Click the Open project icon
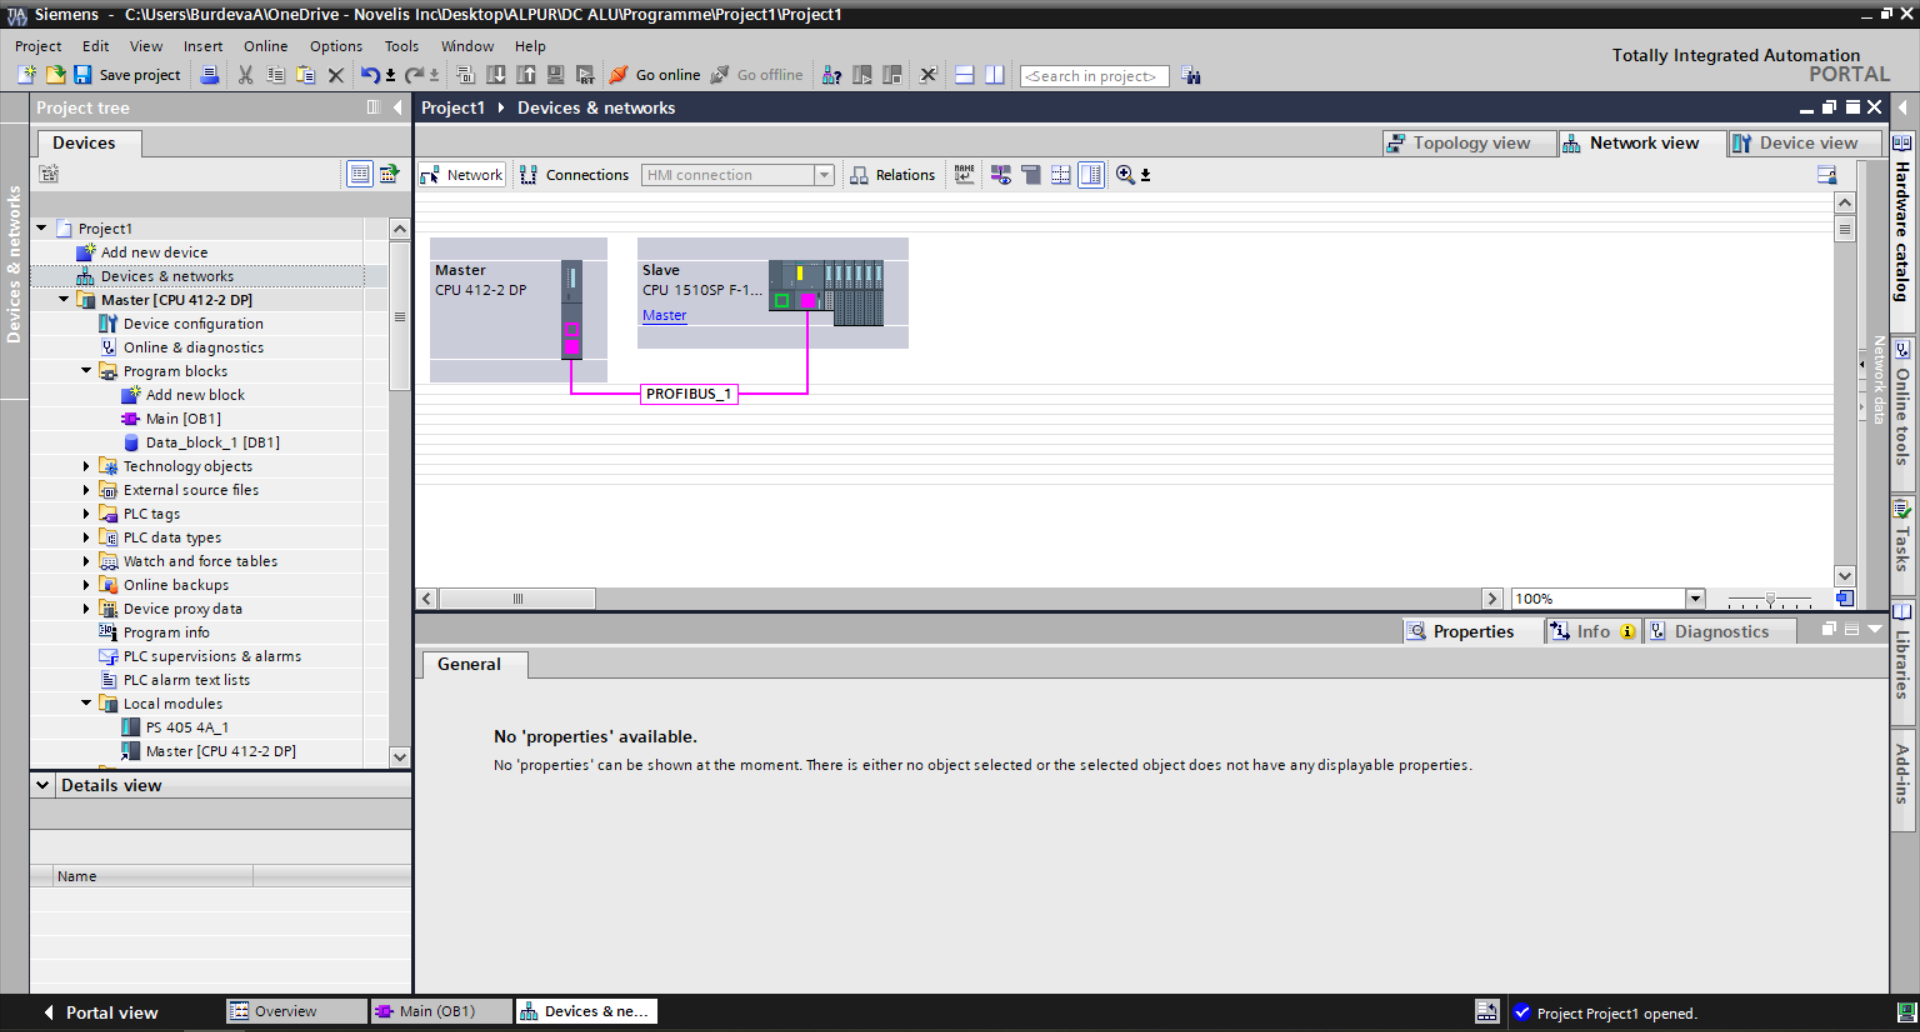 pyautogui.click(x=55, y=75)
